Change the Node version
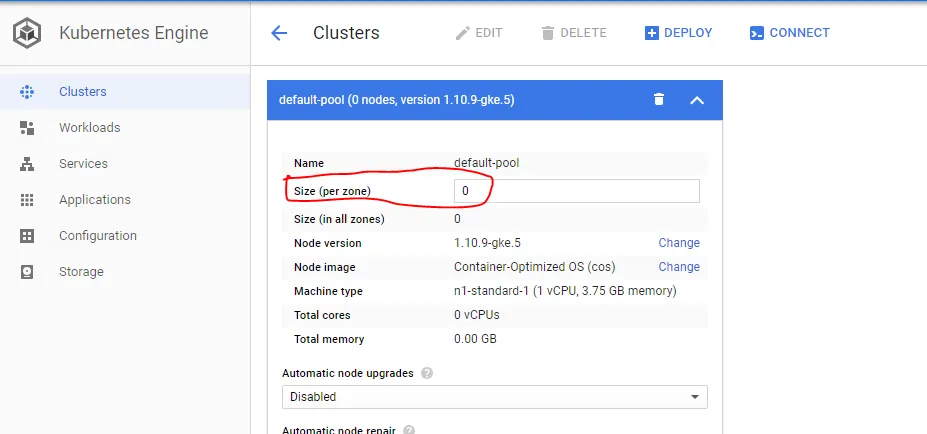Image resolution: width=927 pixels, height=434 pixels. coord(679,243)
